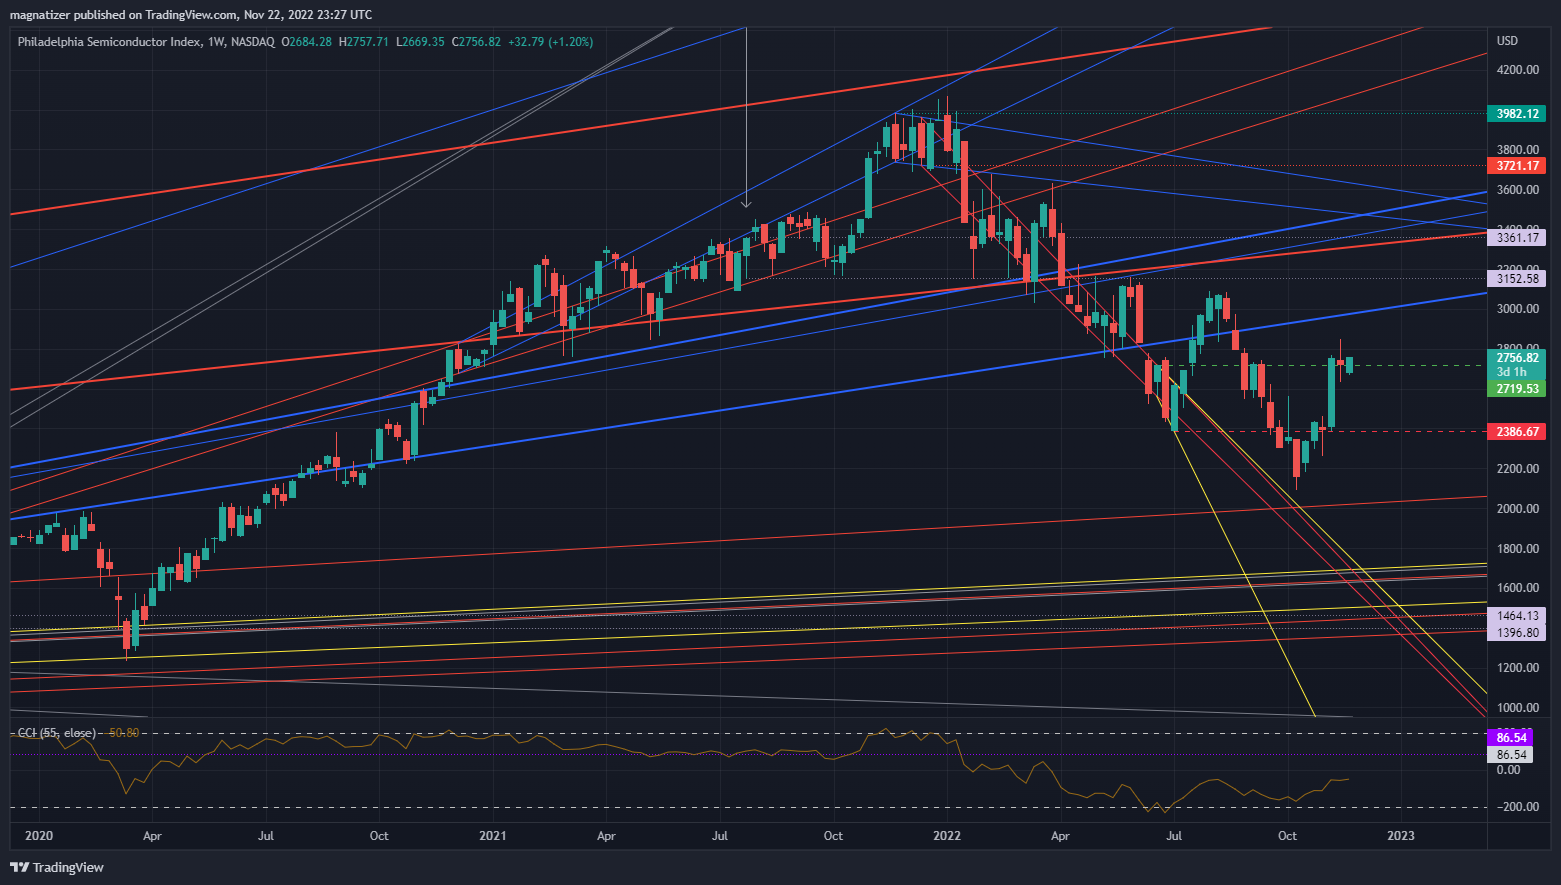Click the 2020 label on time axis
The height and width of the screenshot is (885, 1561).
pos(38,836)
